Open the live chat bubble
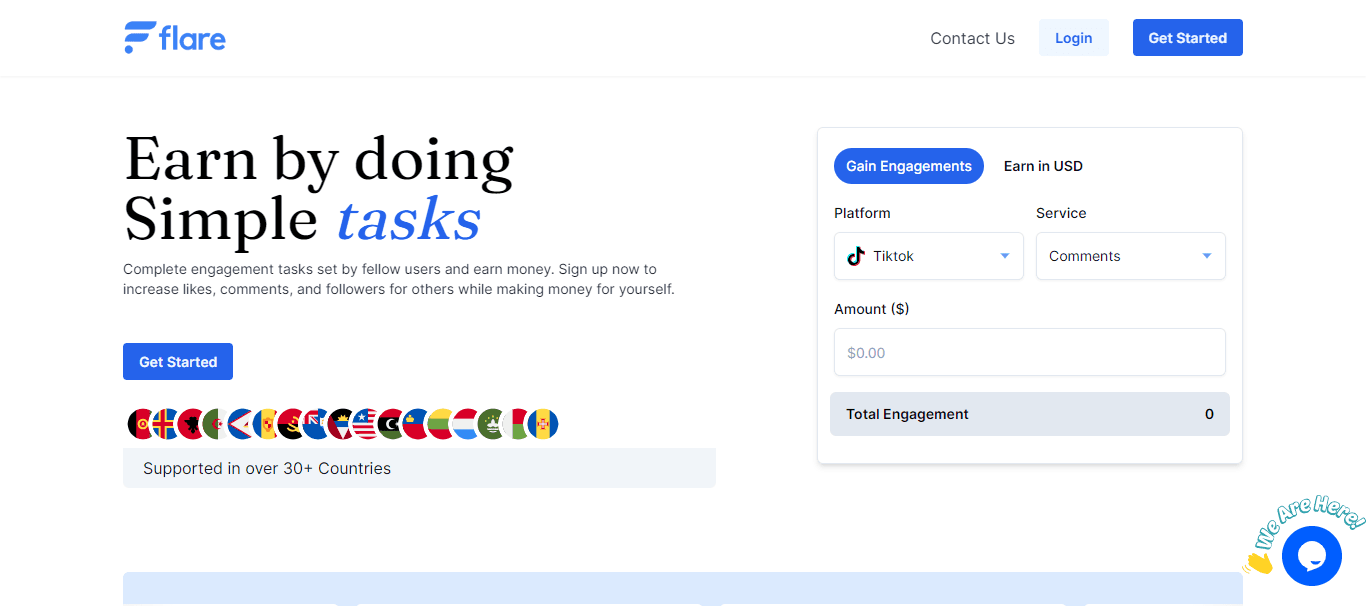Viewport: 1366px width, 606px height. click(x=1311, y=556)
